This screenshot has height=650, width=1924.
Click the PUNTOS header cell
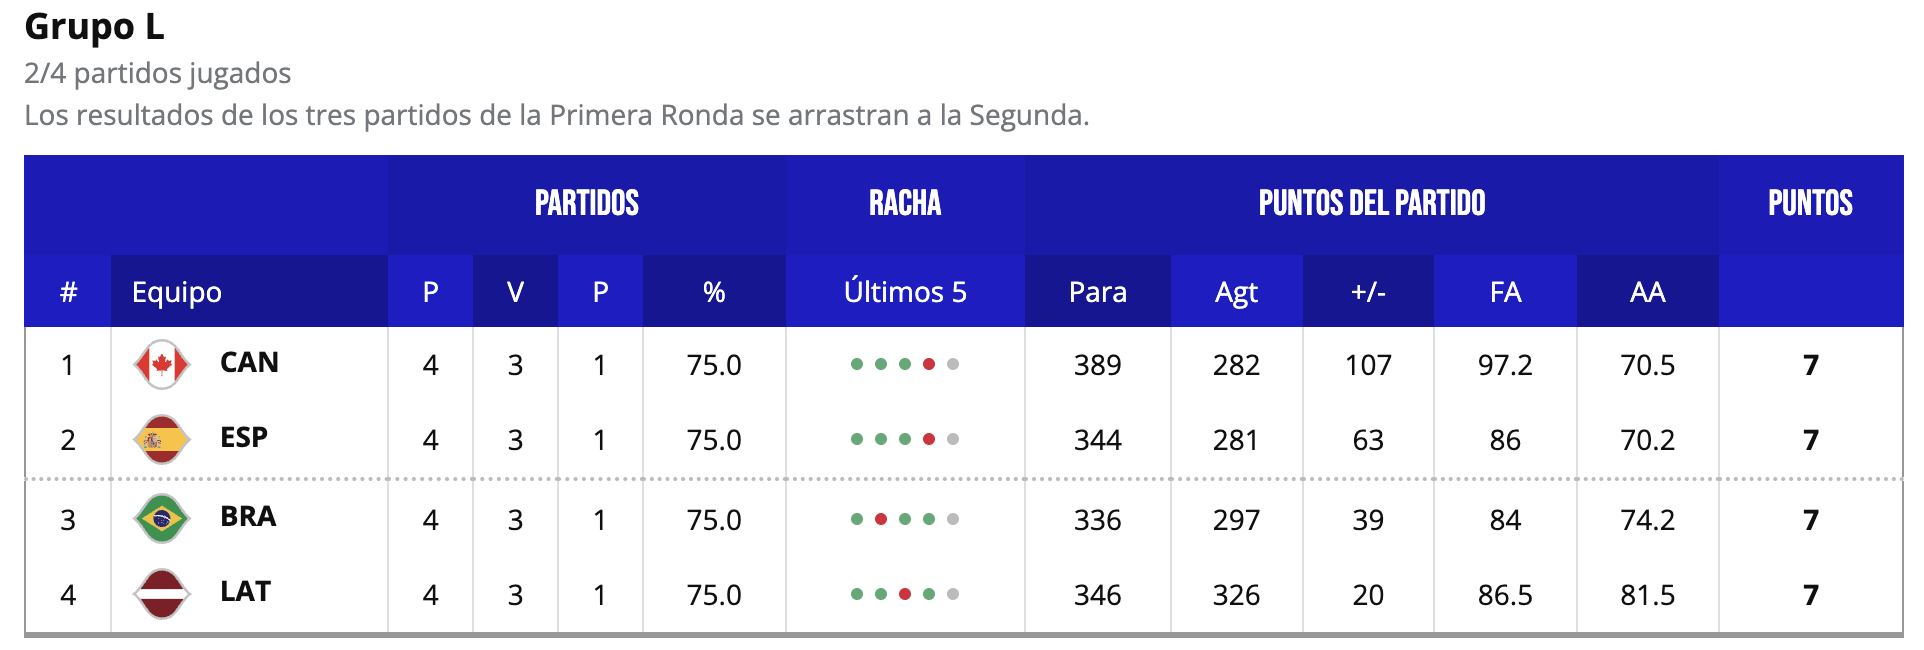[1810, 204]
